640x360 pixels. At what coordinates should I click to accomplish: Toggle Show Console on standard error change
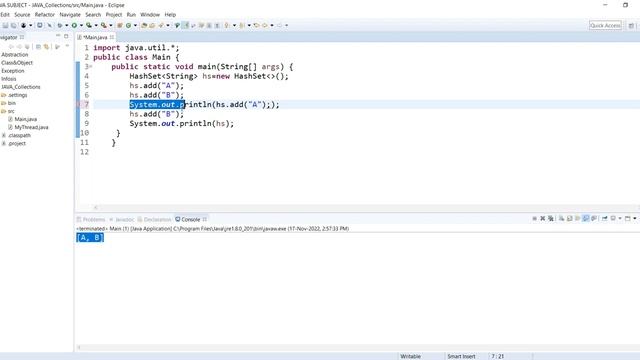594,219
